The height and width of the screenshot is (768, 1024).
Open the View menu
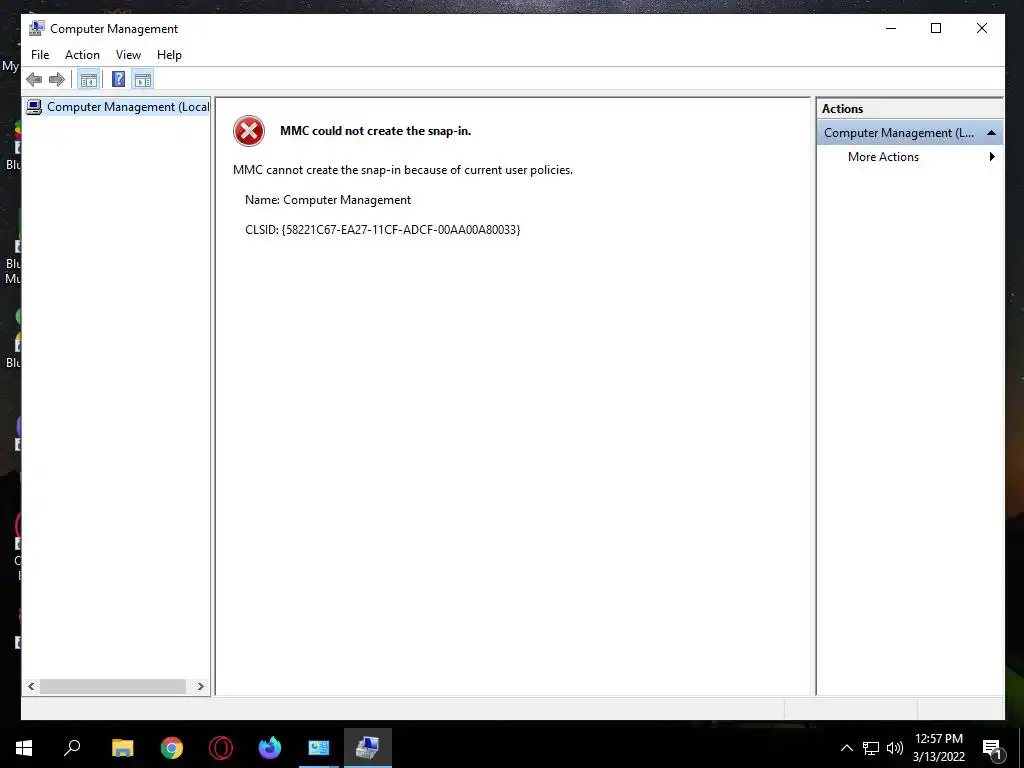[x=128, y=55]
